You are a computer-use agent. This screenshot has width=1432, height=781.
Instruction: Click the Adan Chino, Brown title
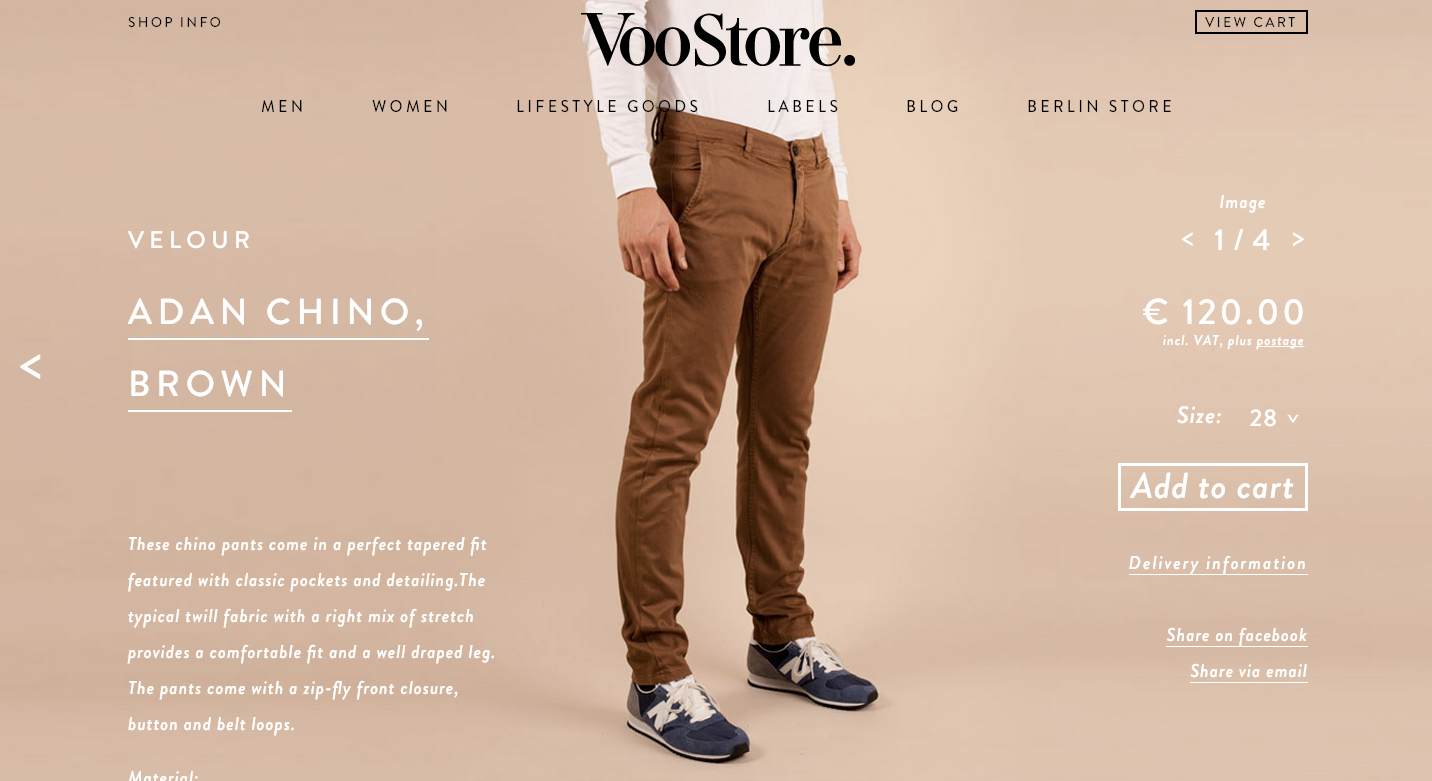[x=278, y=348]
